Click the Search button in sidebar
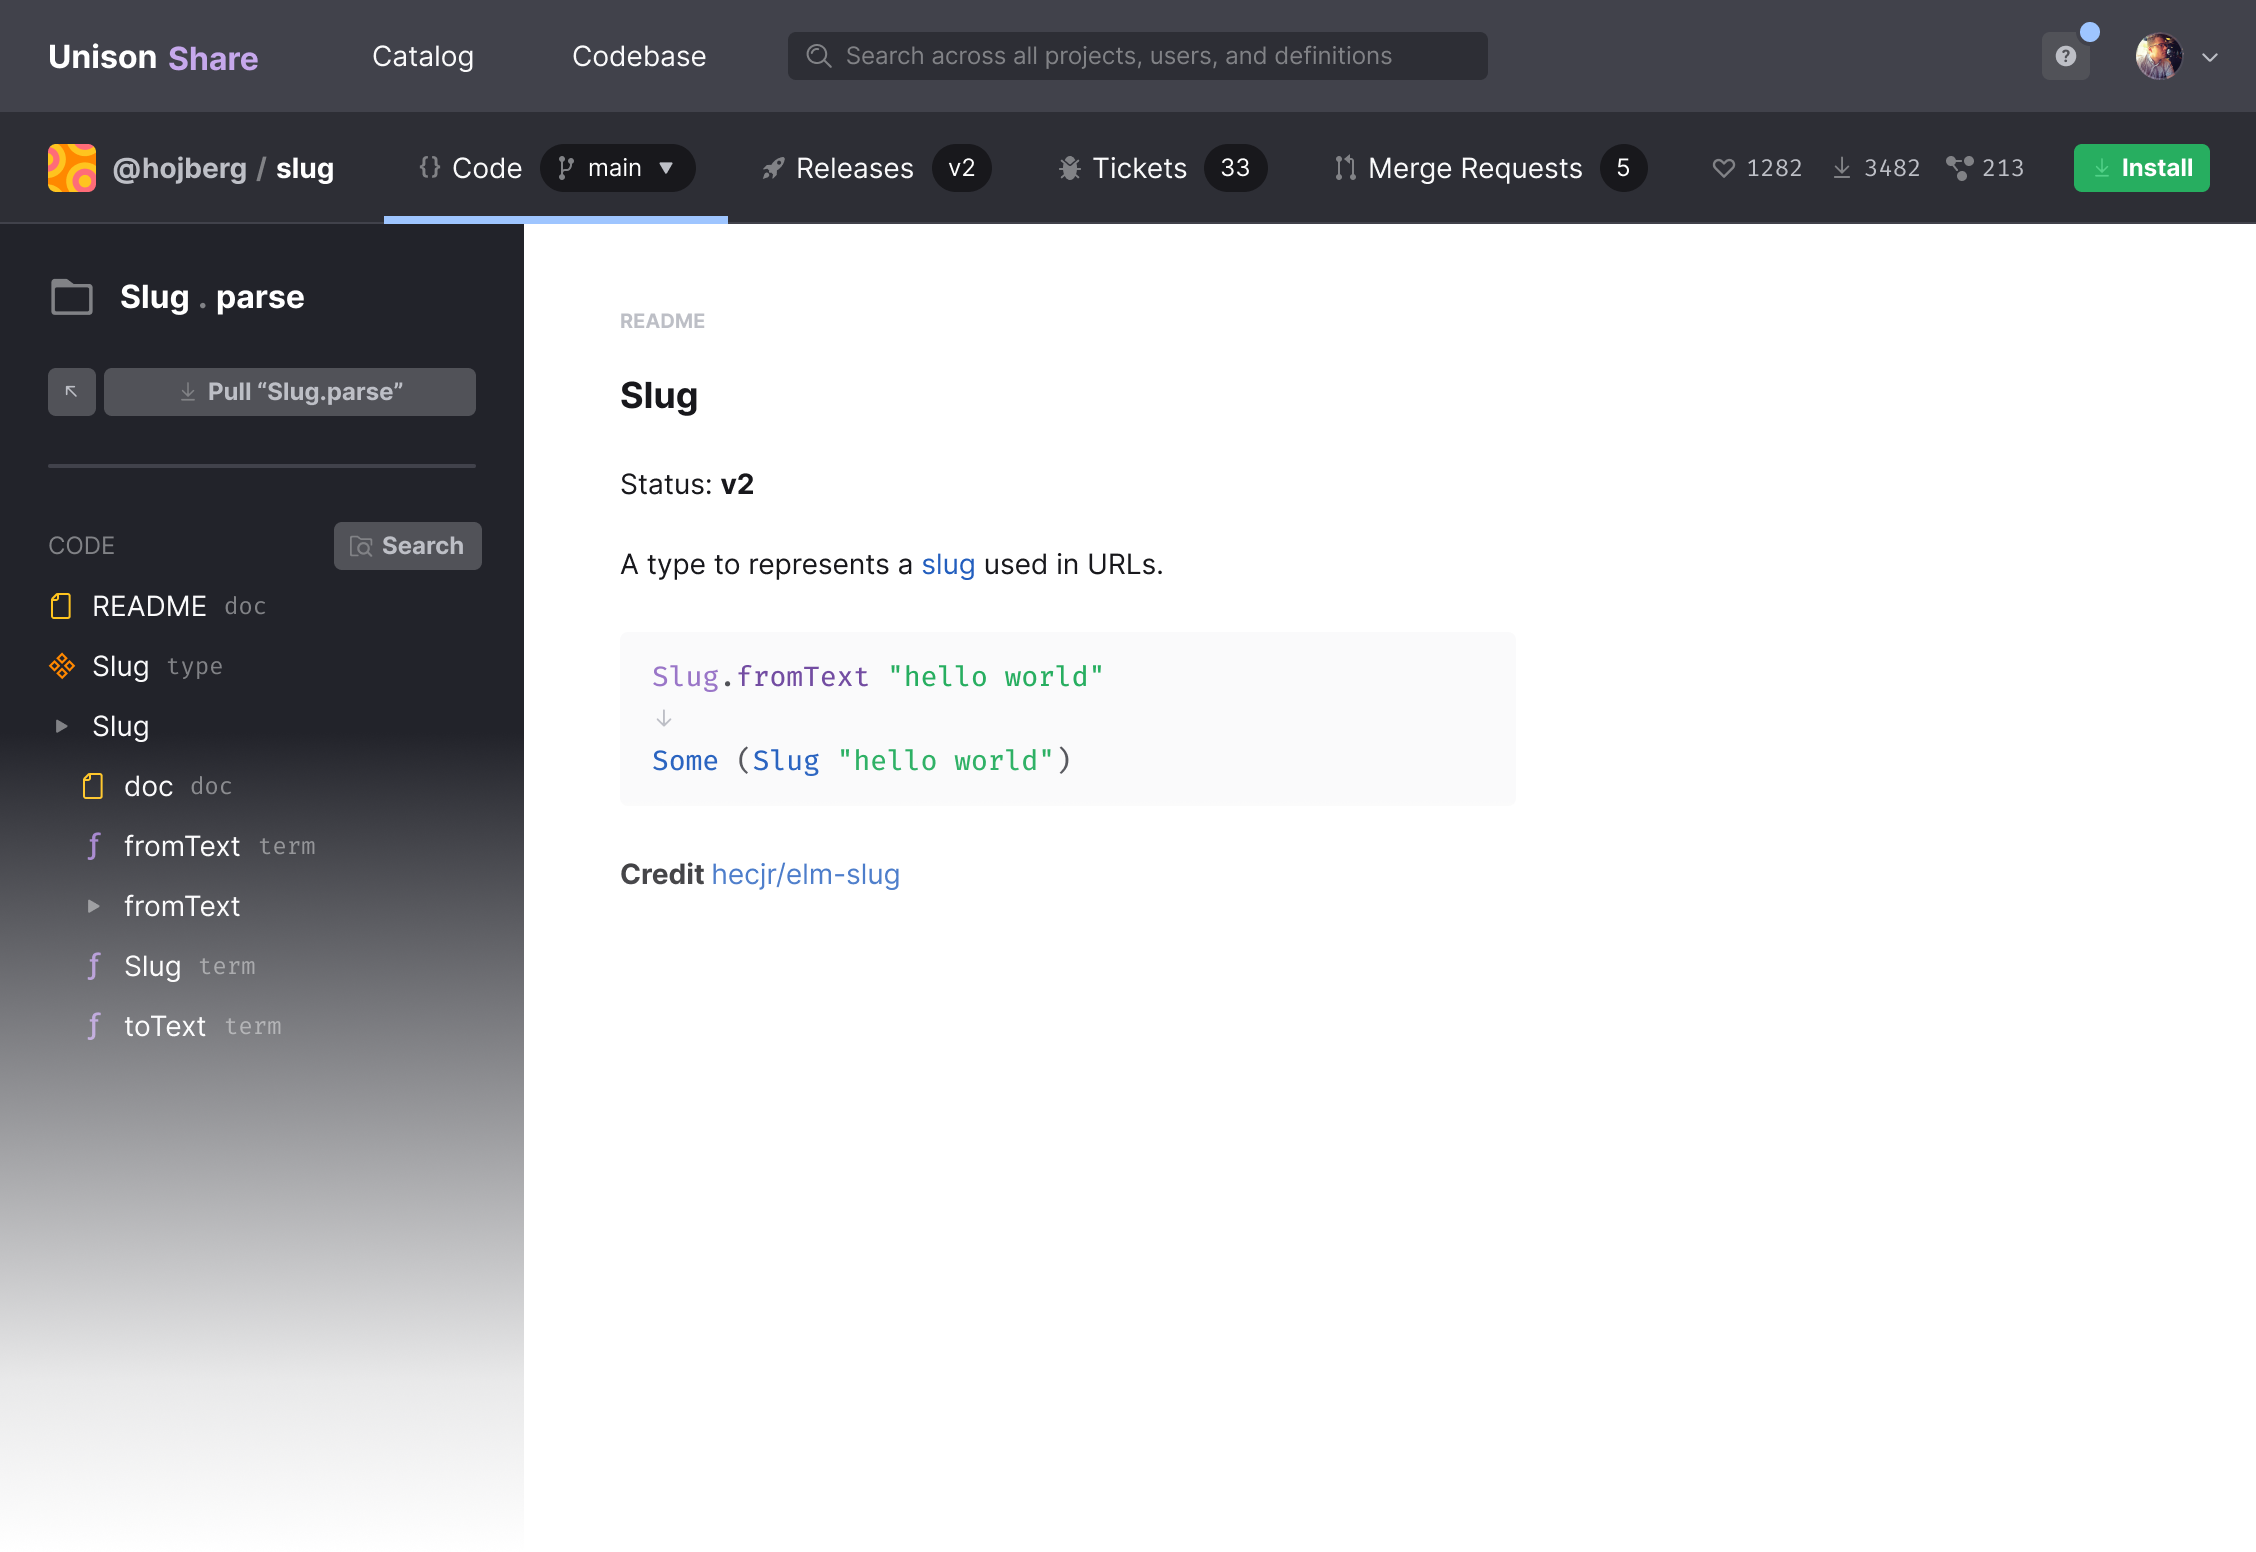Viewport: 2256px width, 1552px height. 408,545
